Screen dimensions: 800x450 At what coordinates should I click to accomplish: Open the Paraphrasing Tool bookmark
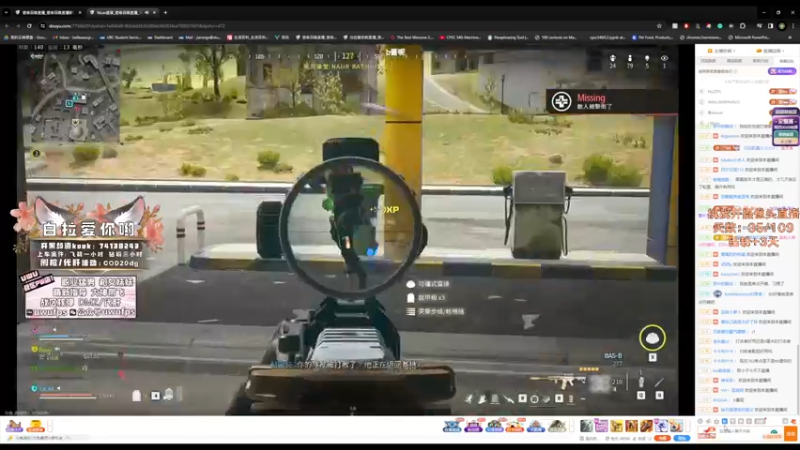coord(508,38)
